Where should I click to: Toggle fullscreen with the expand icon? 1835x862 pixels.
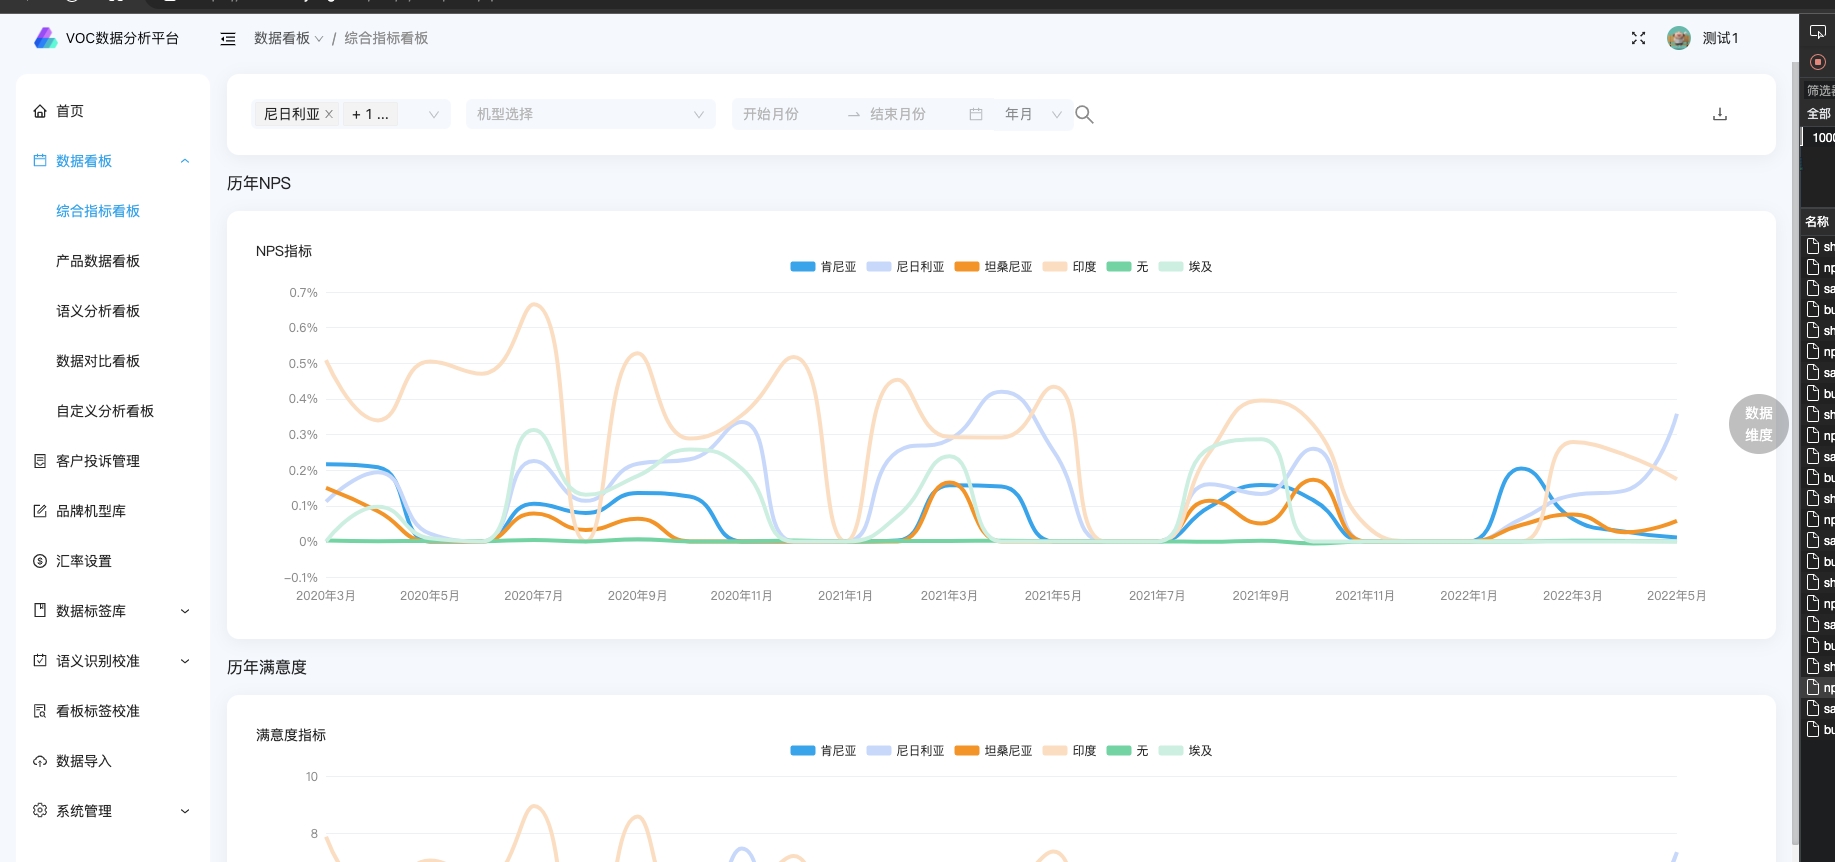point(1638,38)
